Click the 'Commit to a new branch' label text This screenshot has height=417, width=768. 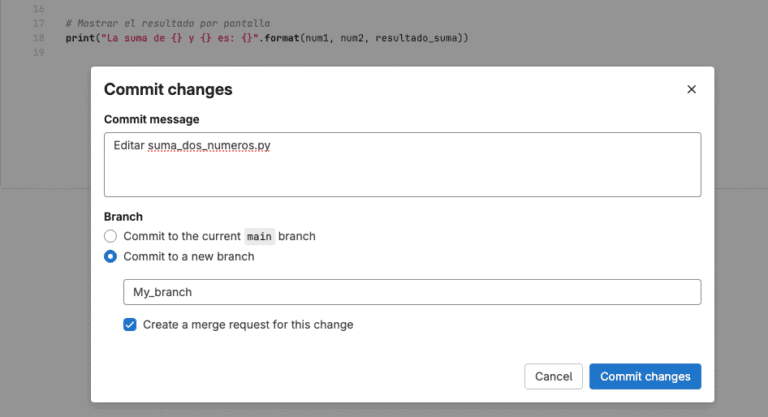tap(189, 256)
